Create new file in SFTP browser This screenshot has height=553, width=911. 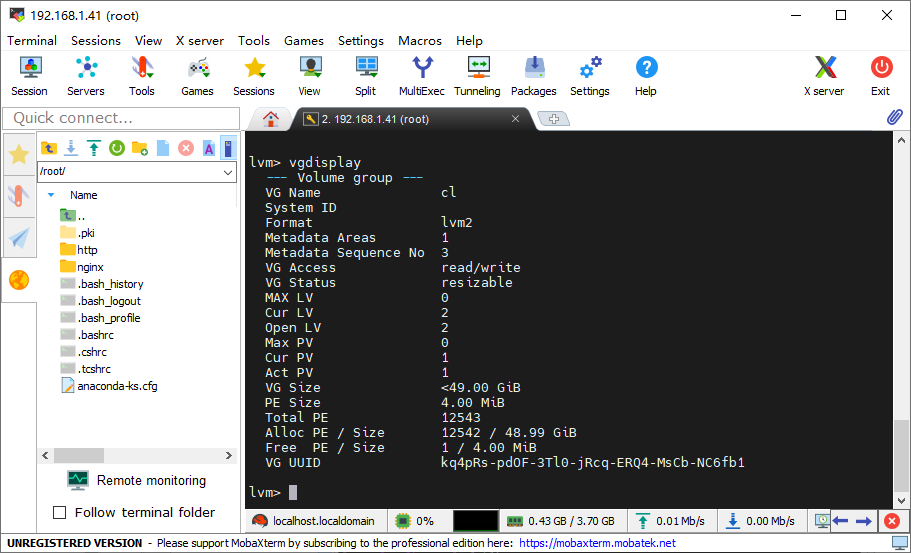163,149
